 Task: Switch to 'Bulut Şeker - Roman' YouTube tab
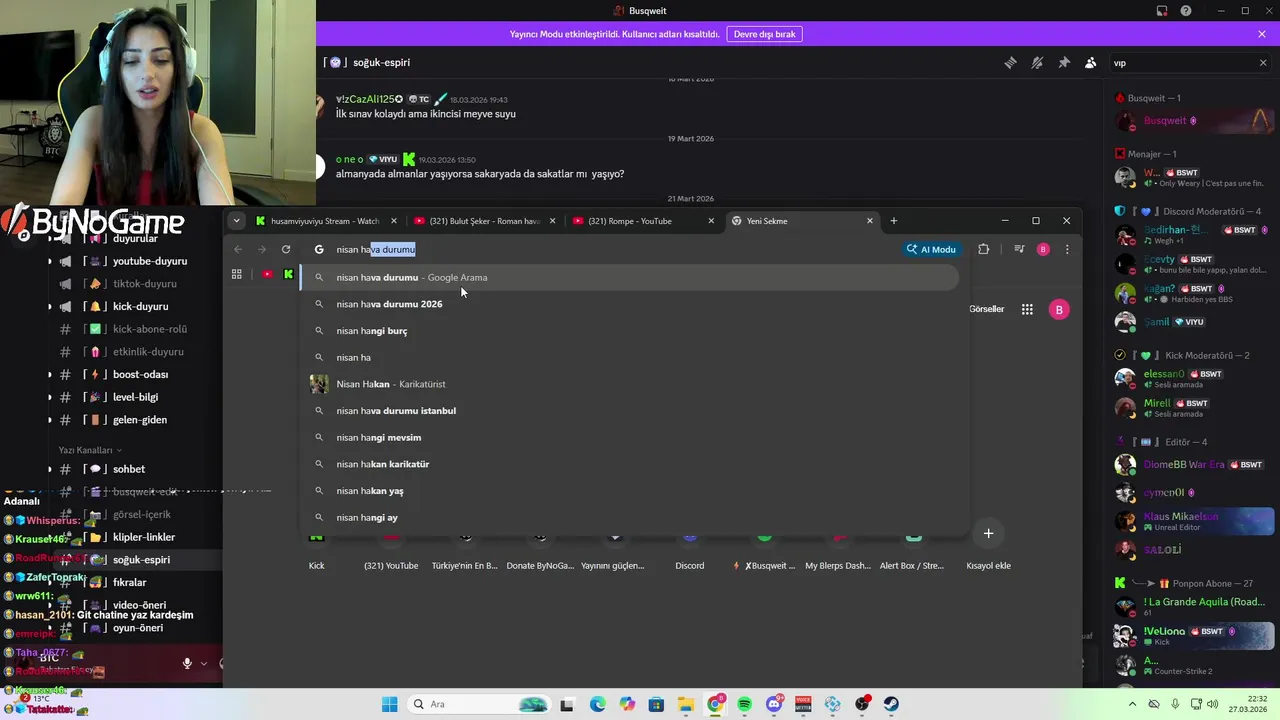pyautogui.click(x=484, y=221)
